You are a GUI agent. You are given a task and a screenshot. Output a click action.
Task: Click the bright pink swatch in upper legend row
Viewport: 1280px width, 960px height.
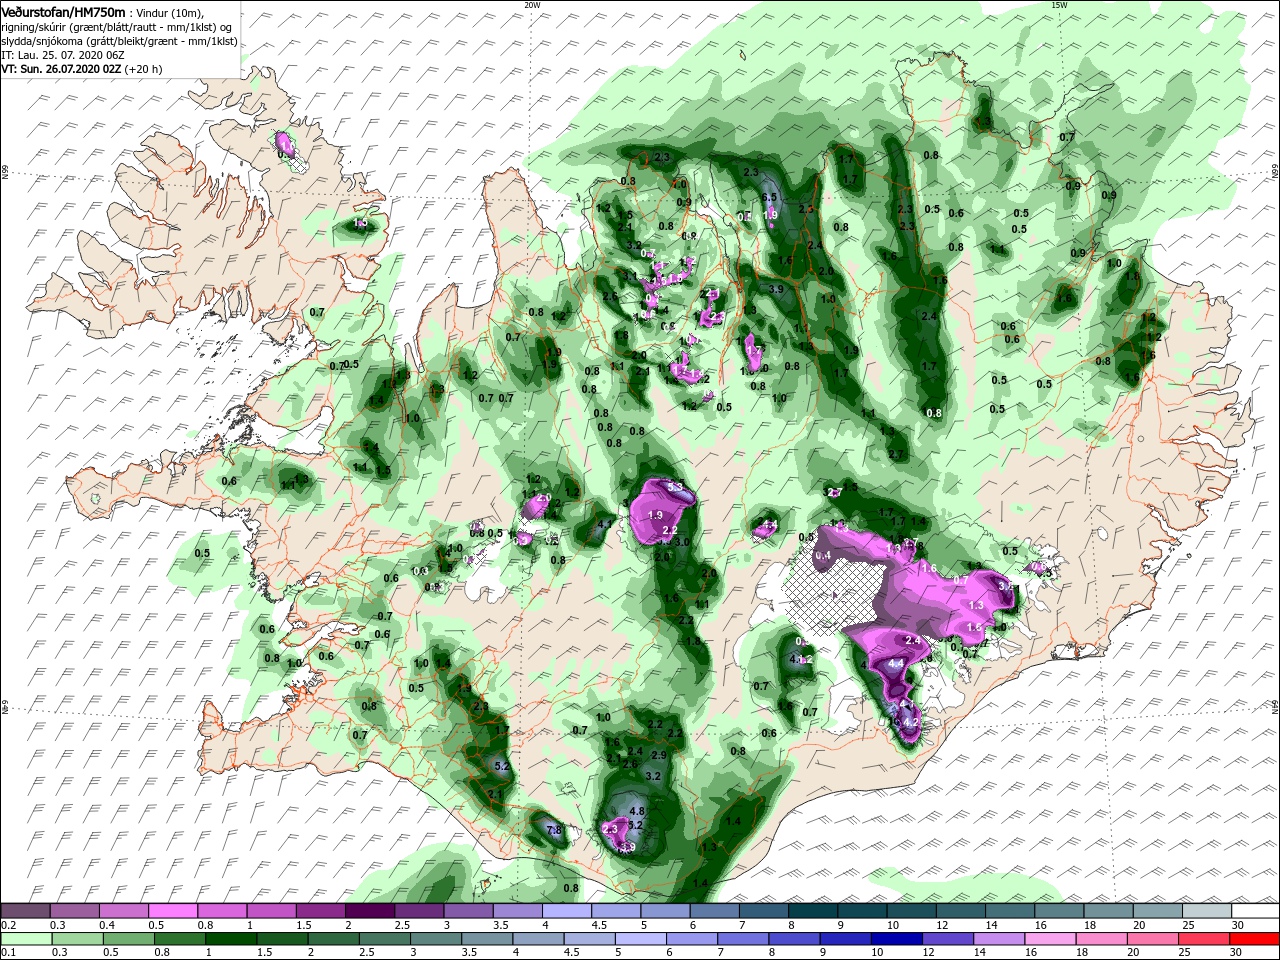pyautogui.click(x=172, y=911)
